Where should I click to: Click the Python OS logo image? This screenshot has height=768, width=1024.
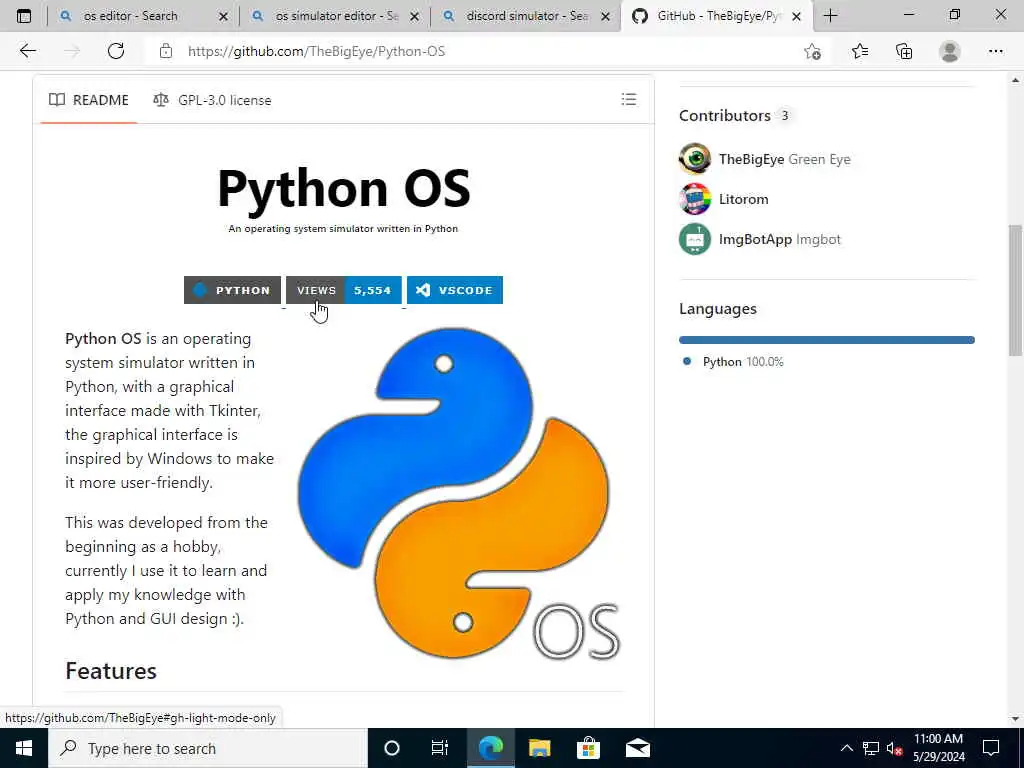[459, 494]
